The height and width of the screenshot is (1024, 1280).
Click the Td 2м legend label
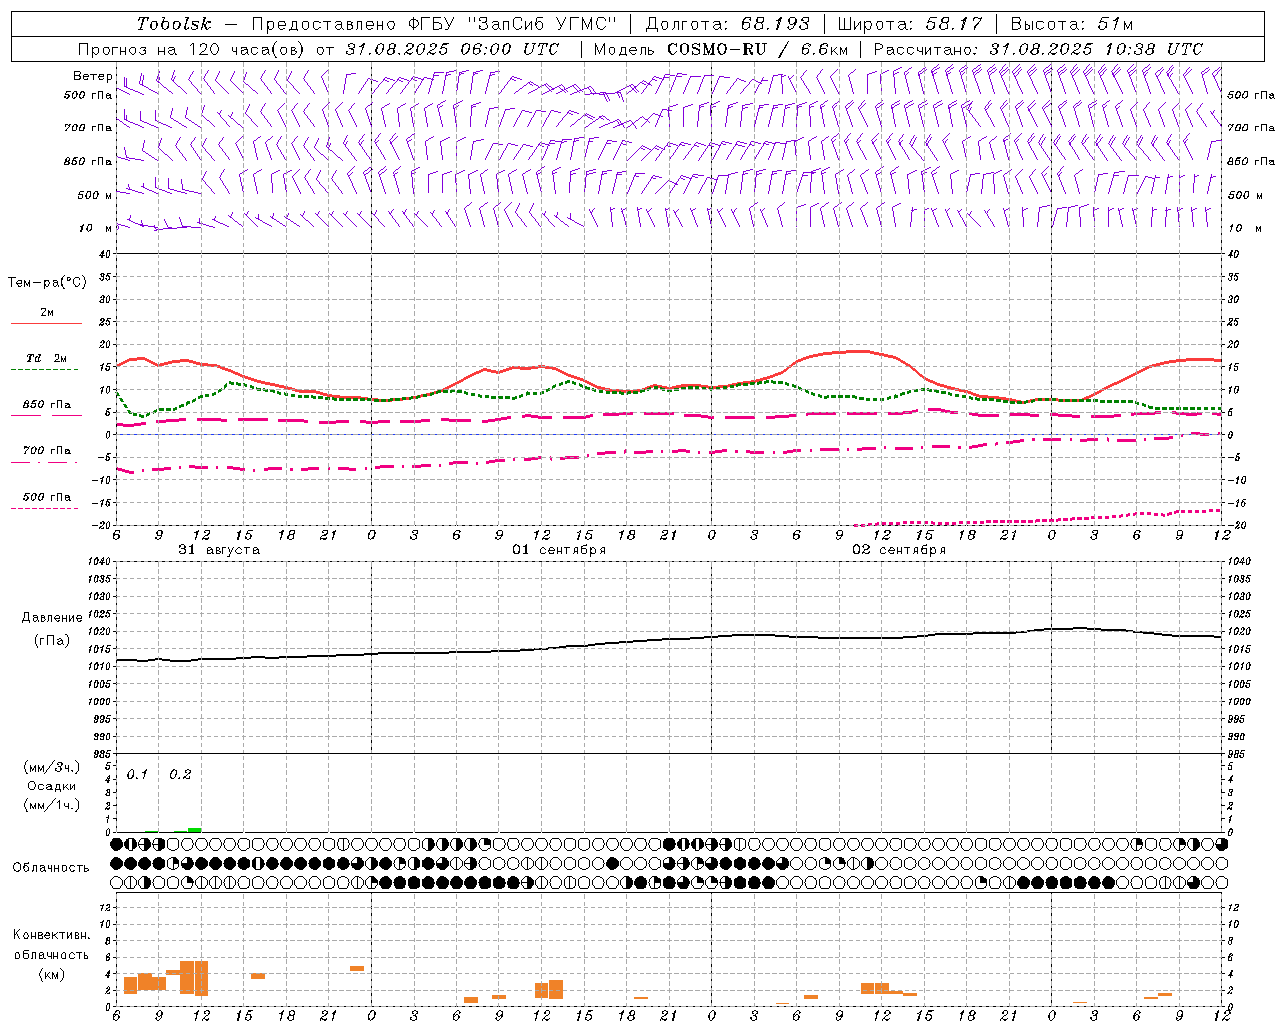coord(47,358)
